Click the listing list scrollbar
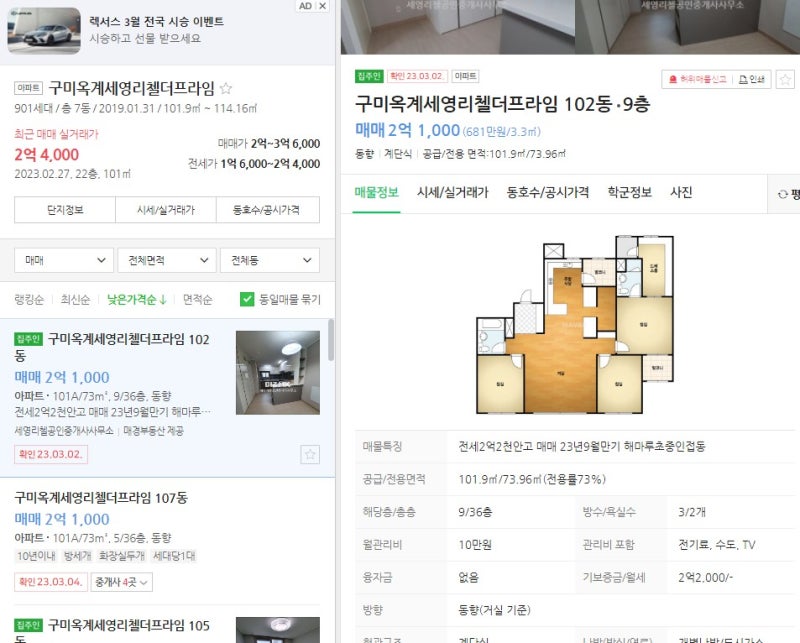800x643 pixels. pyautogui.click(x=331, y=340)
